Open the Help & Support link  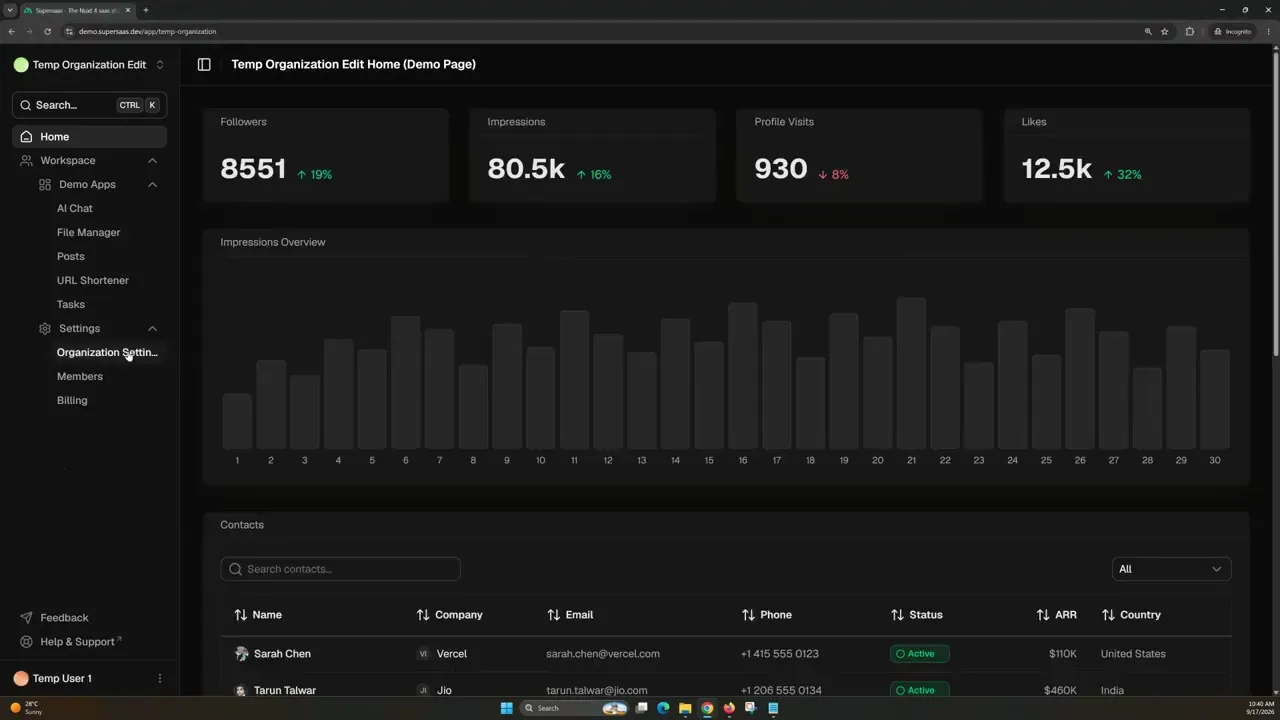pos(80,642)
